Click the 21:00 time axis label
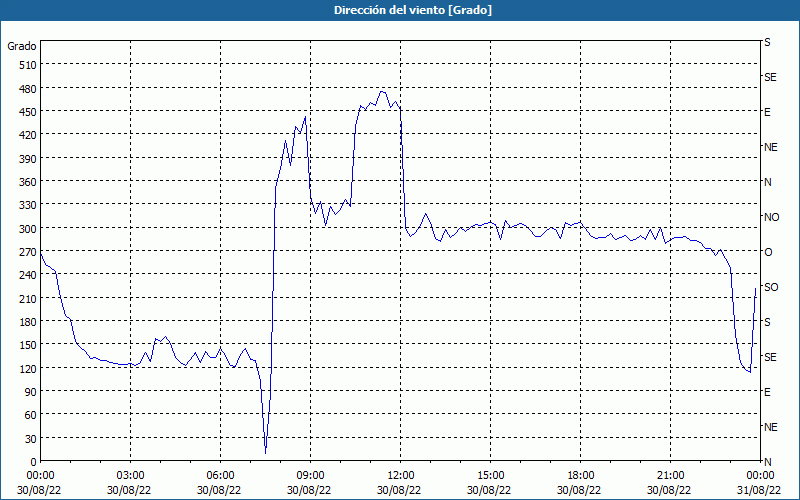Image resolution: width=800 pixels, height=500 pixels. [x=670, y=476]
